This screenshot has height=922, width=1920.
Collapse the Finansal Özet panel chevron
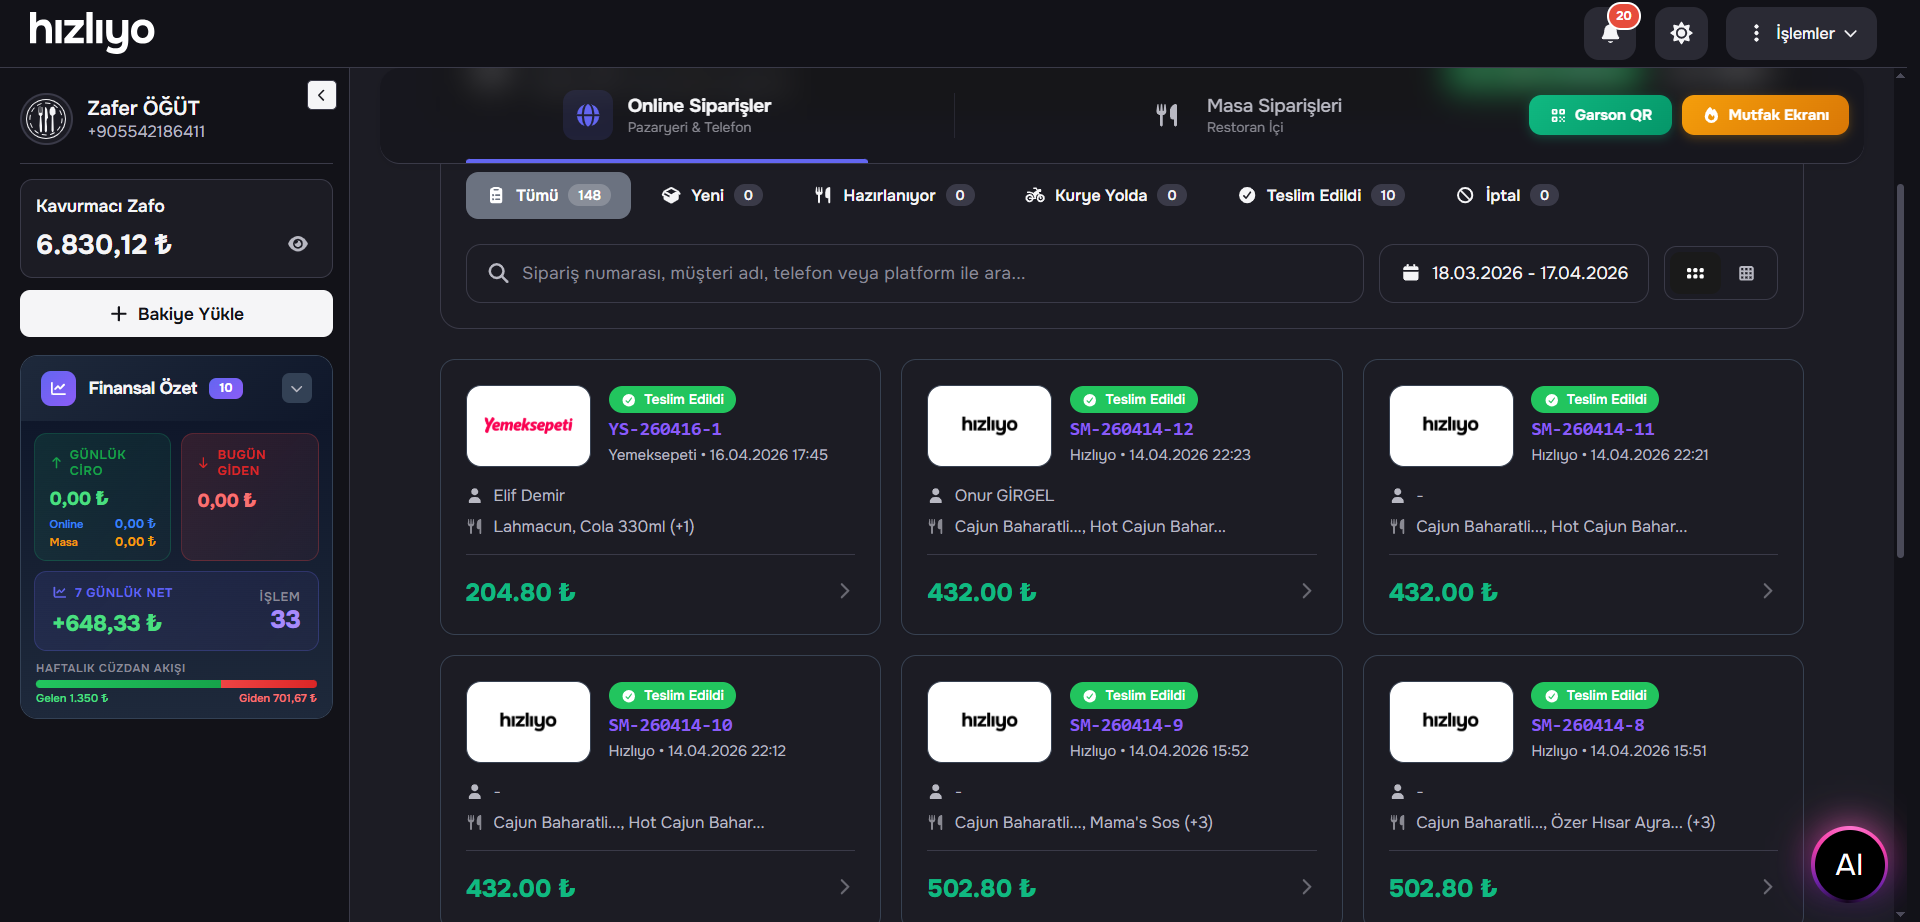[x=297, y=388]
